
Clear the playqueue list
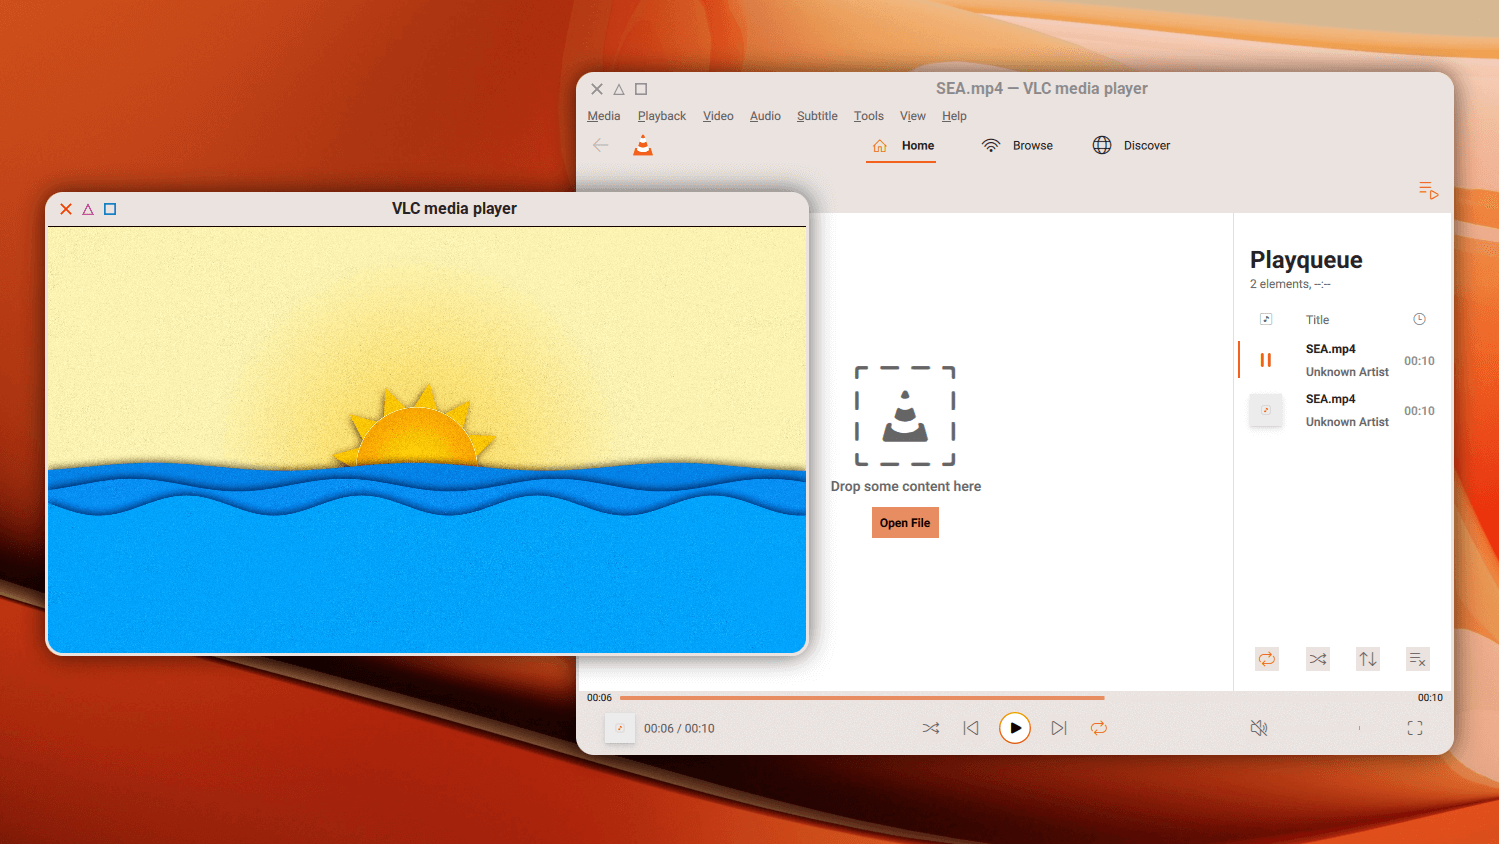[1417, 659]
